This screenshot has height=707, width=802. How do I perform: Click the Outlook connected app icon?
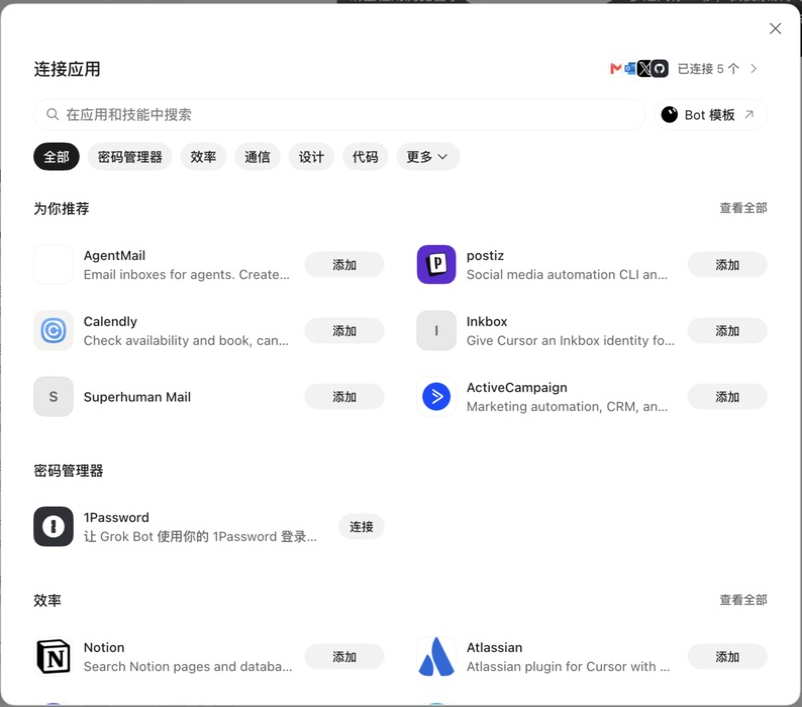click(x=630, y=68)
